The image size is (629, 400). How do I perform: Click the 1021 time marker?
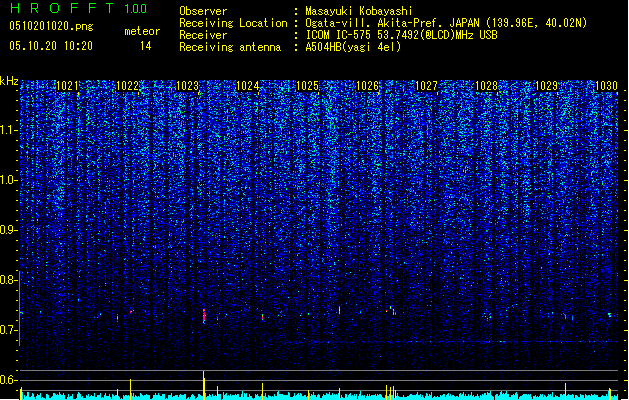(67, 86)
